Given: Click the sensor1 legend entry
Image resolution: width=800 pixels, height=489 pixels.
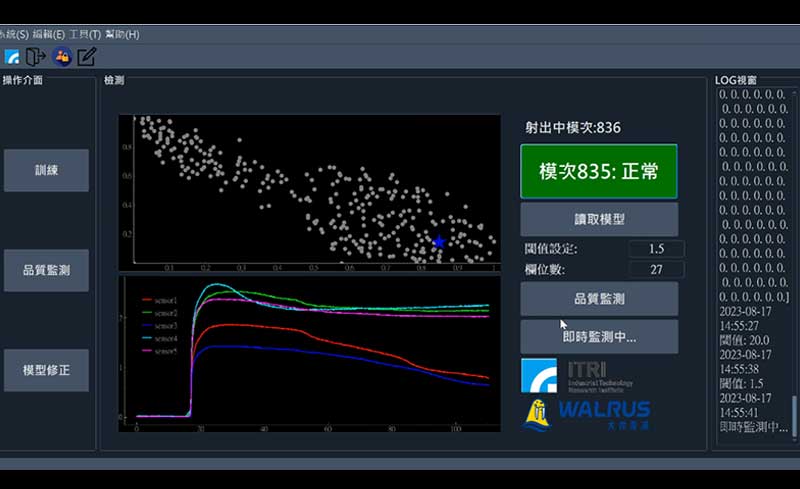Looking at the screenshot, I should tap(159, 300).
